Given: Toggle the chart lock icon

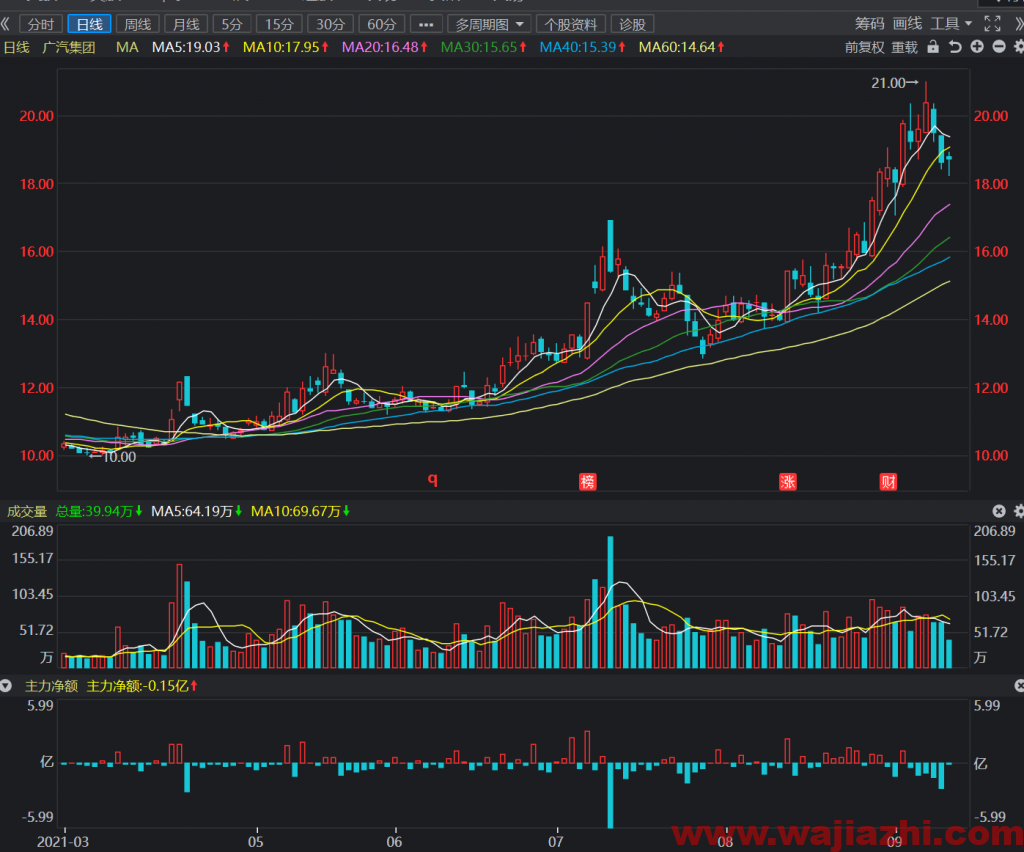Looking at the screenshot, I should point(933,47).
